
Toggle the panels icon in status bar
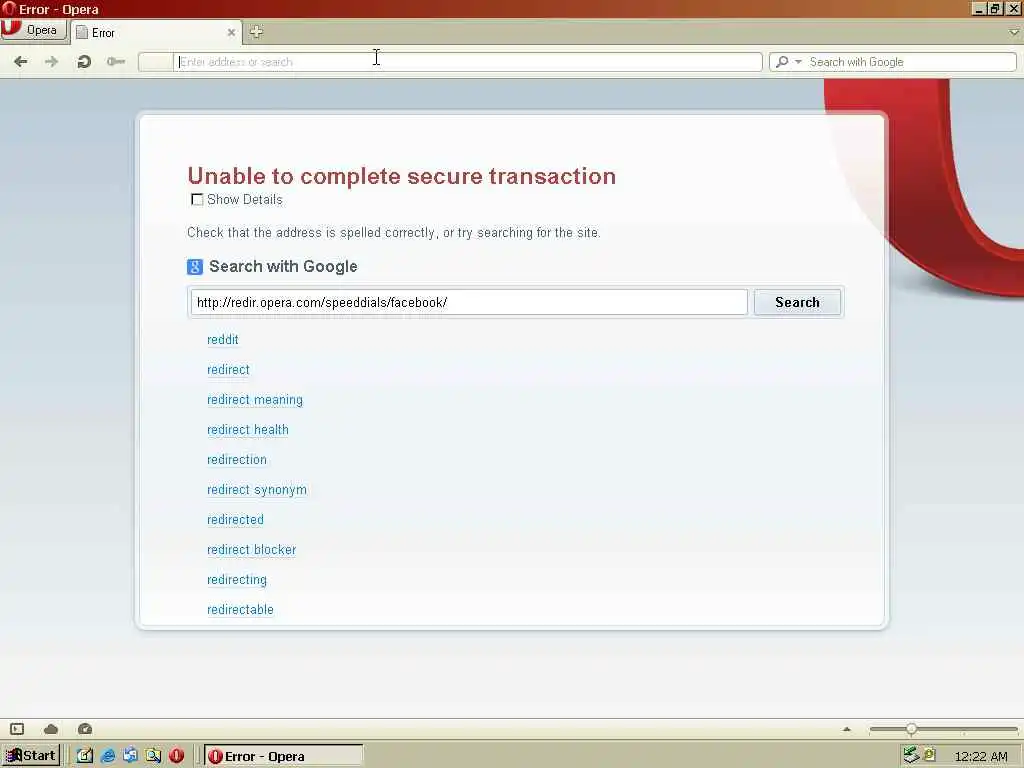click(x=18, y=729)
